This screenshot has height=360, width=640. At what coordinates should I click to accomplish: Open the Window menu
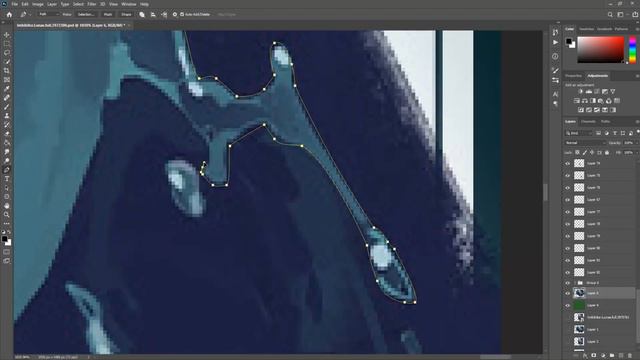(x=129, y=4)
